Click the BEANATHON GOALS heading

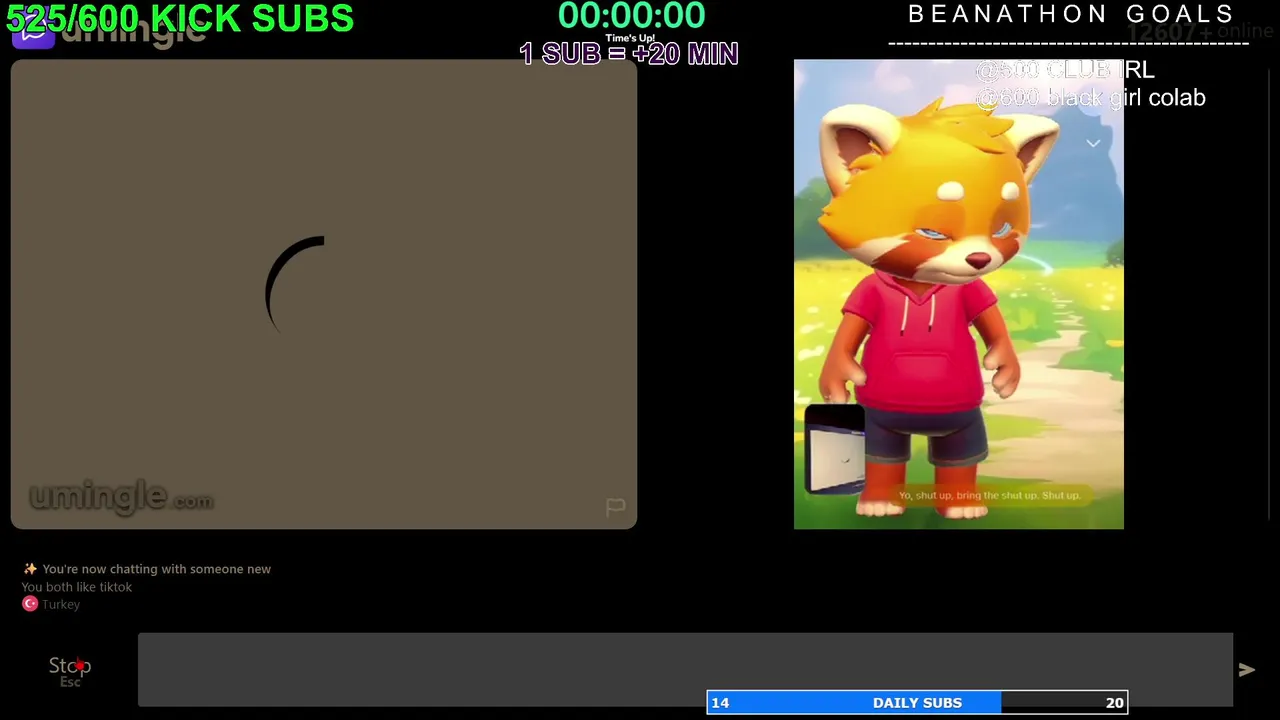1071,14
